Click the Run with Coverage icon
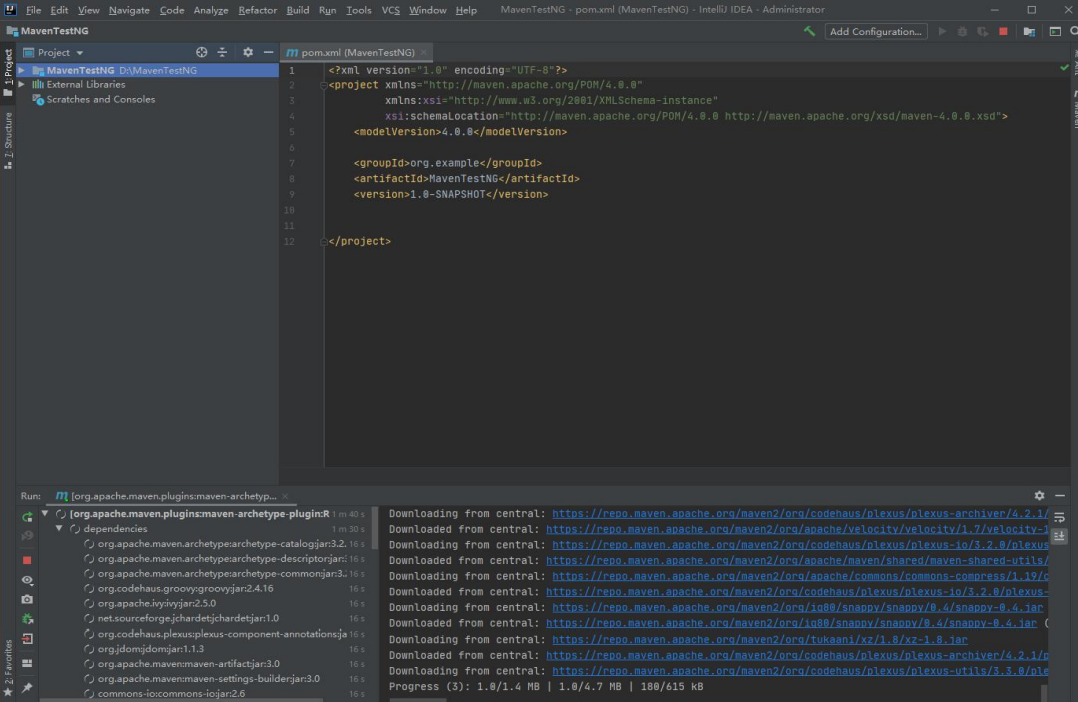Screen dimensions: 1078x702 tap(982, 32)
